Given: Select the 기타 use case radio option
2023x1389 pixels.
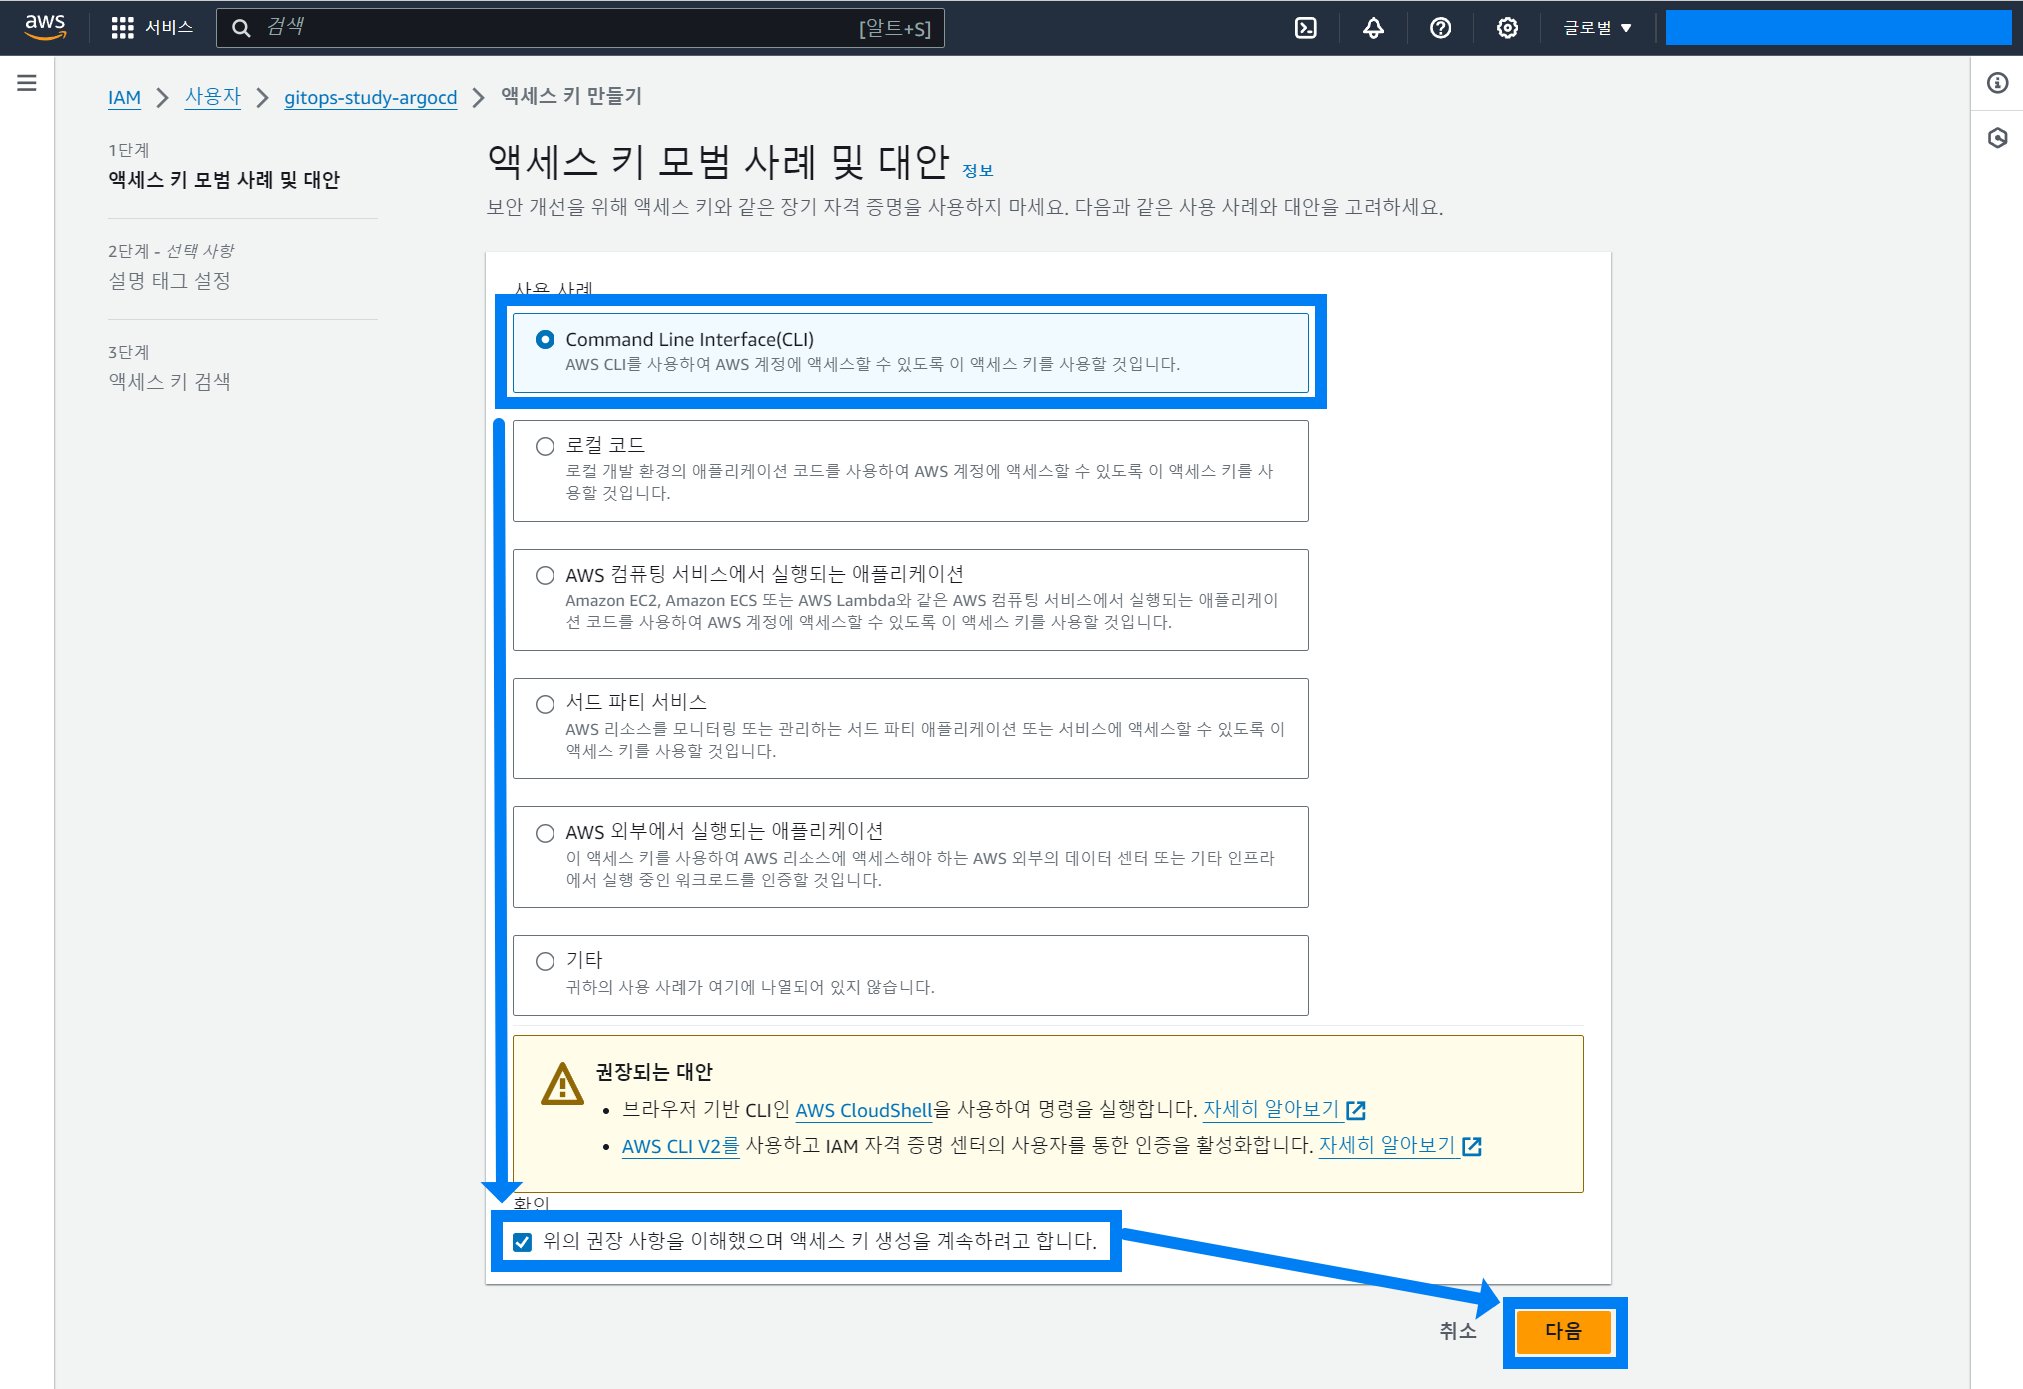Looking at the screenshot, I should tap(545, 961).
